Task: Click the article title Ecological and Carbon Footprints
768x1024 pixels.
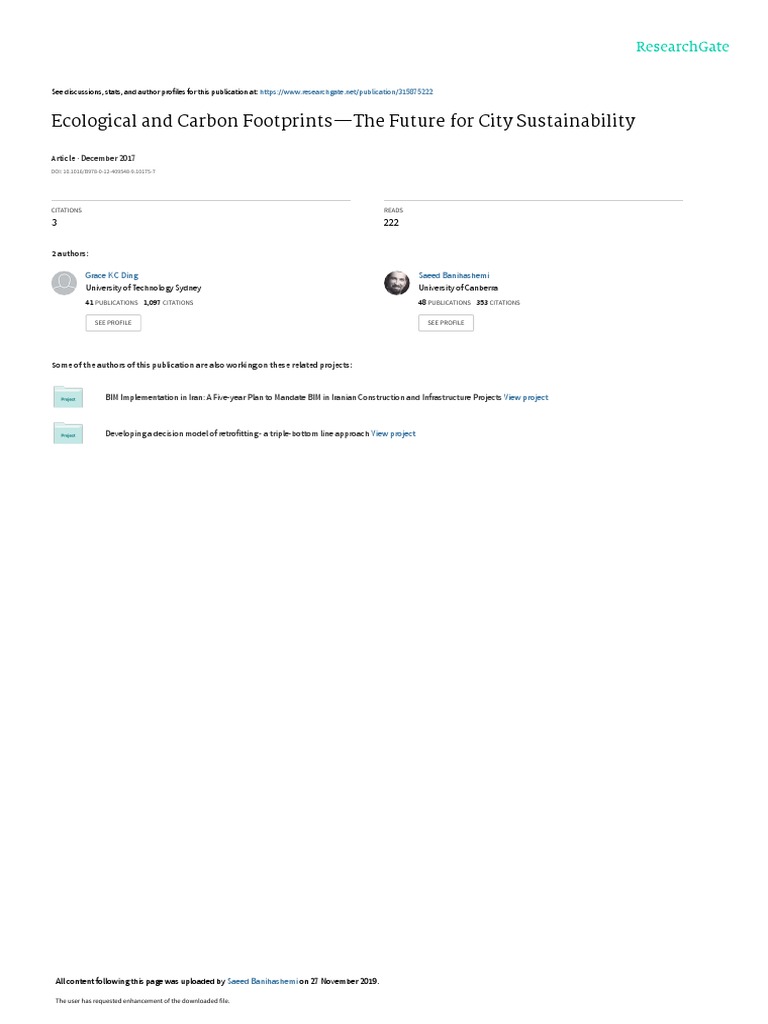Action: [344, 121]
